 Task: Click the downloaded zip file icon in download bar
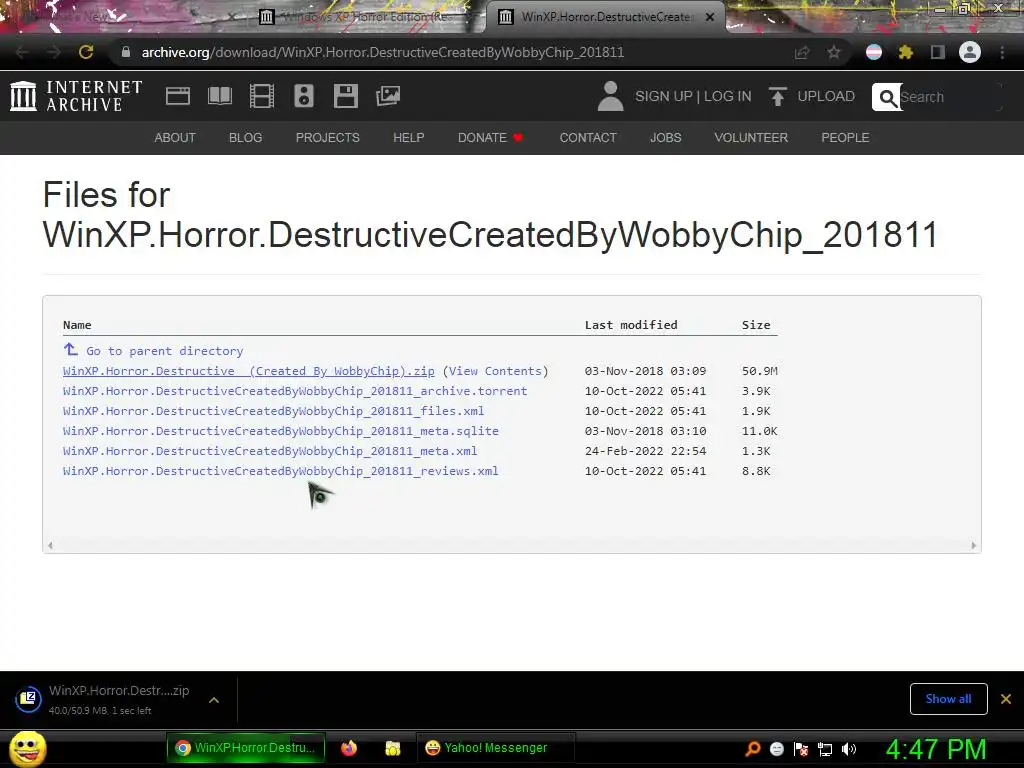tap(29, 699)
